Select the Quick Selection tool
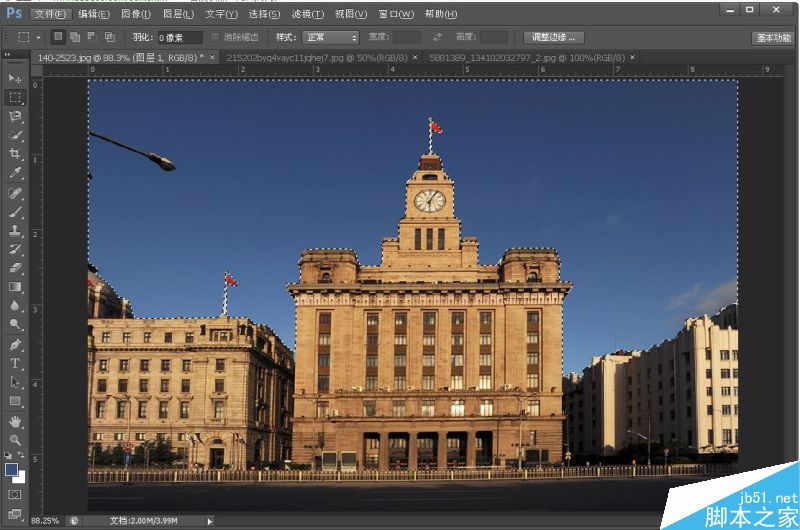This screenshot has height=530, width=800. click(x=15, y=135)
